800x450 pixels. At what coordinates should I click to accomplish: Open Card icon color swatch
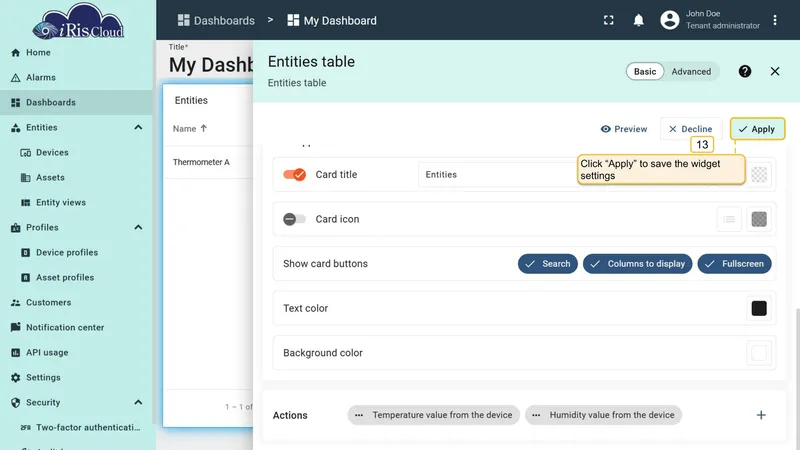(759, 219)
